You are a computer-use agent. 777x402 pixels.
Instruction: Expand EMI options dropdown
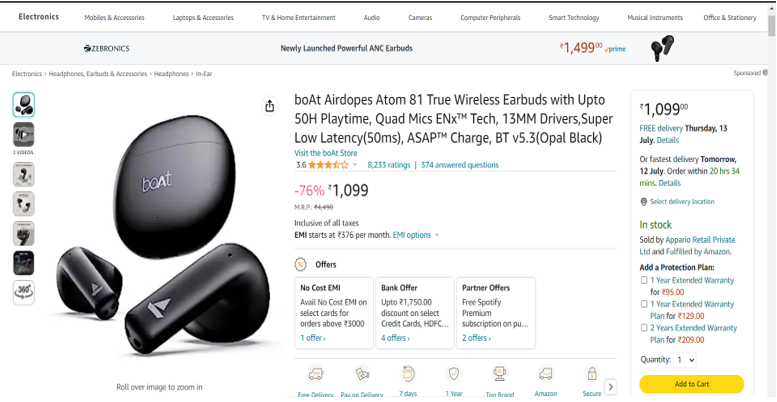416,235
